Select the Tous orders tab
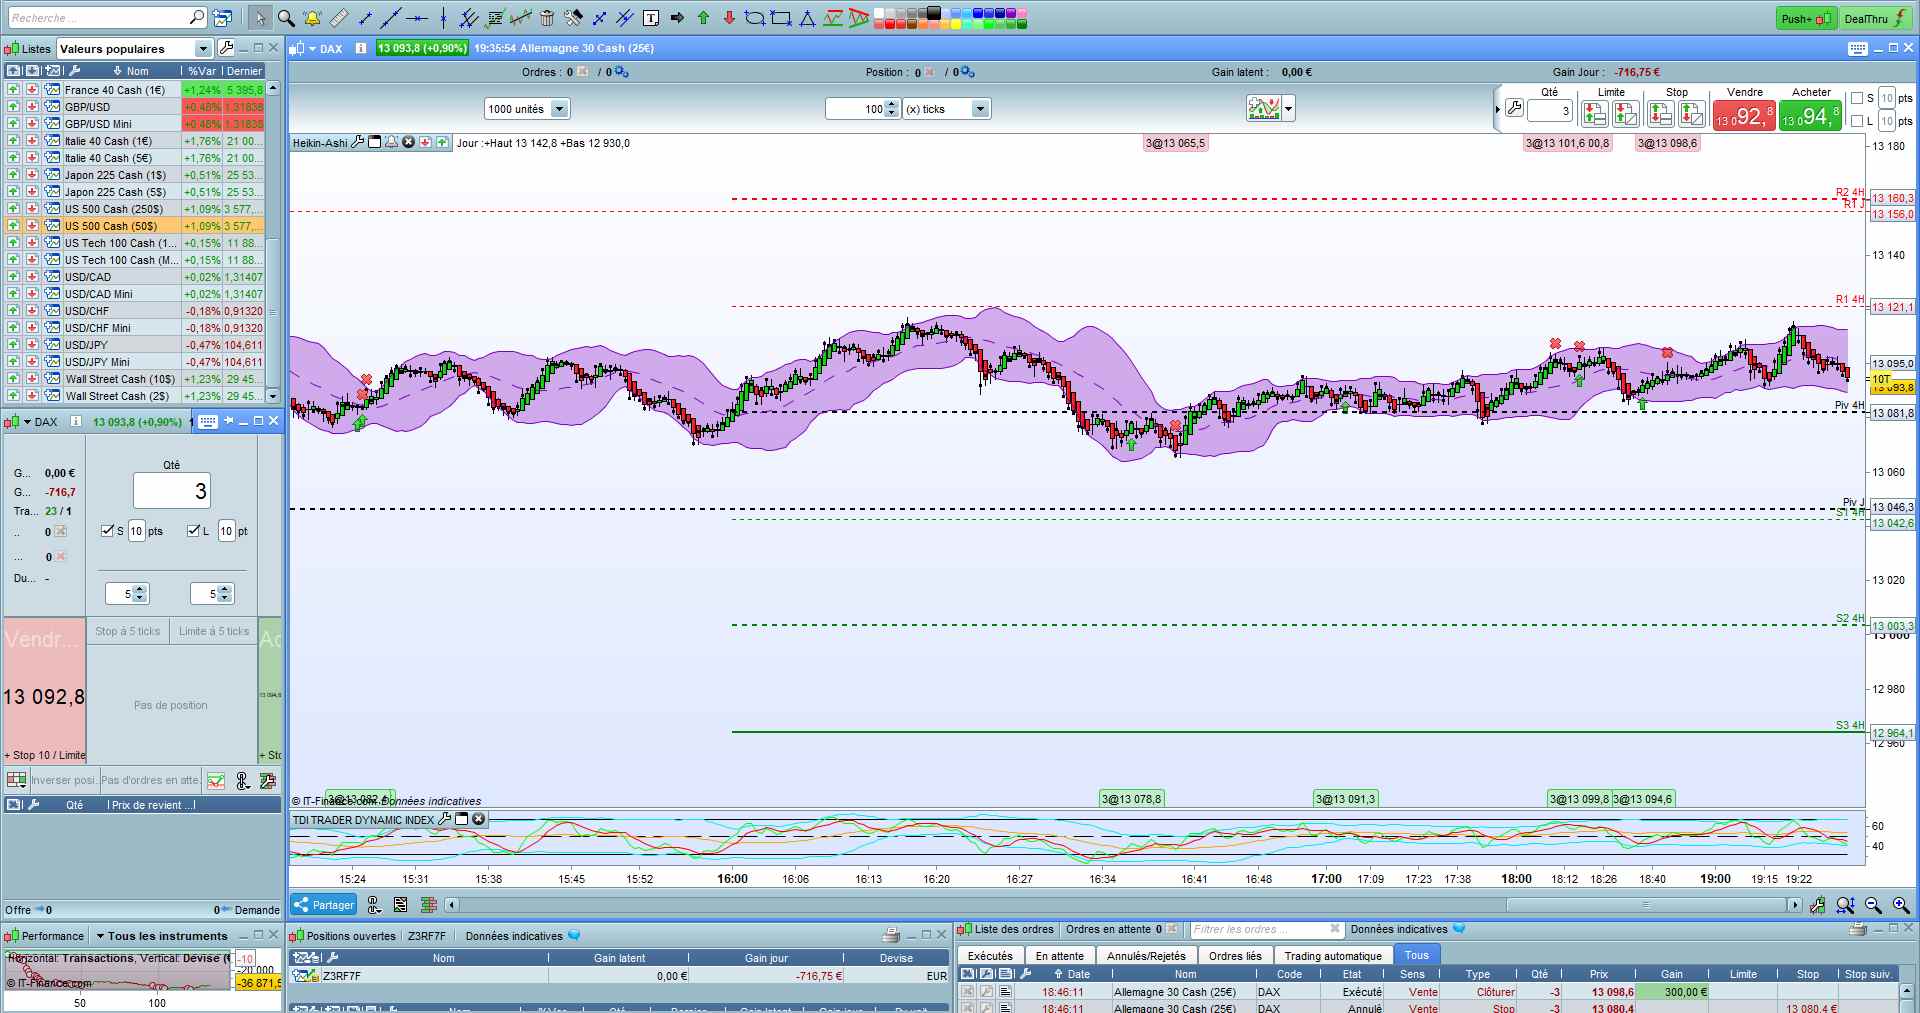 point(1417,955)
